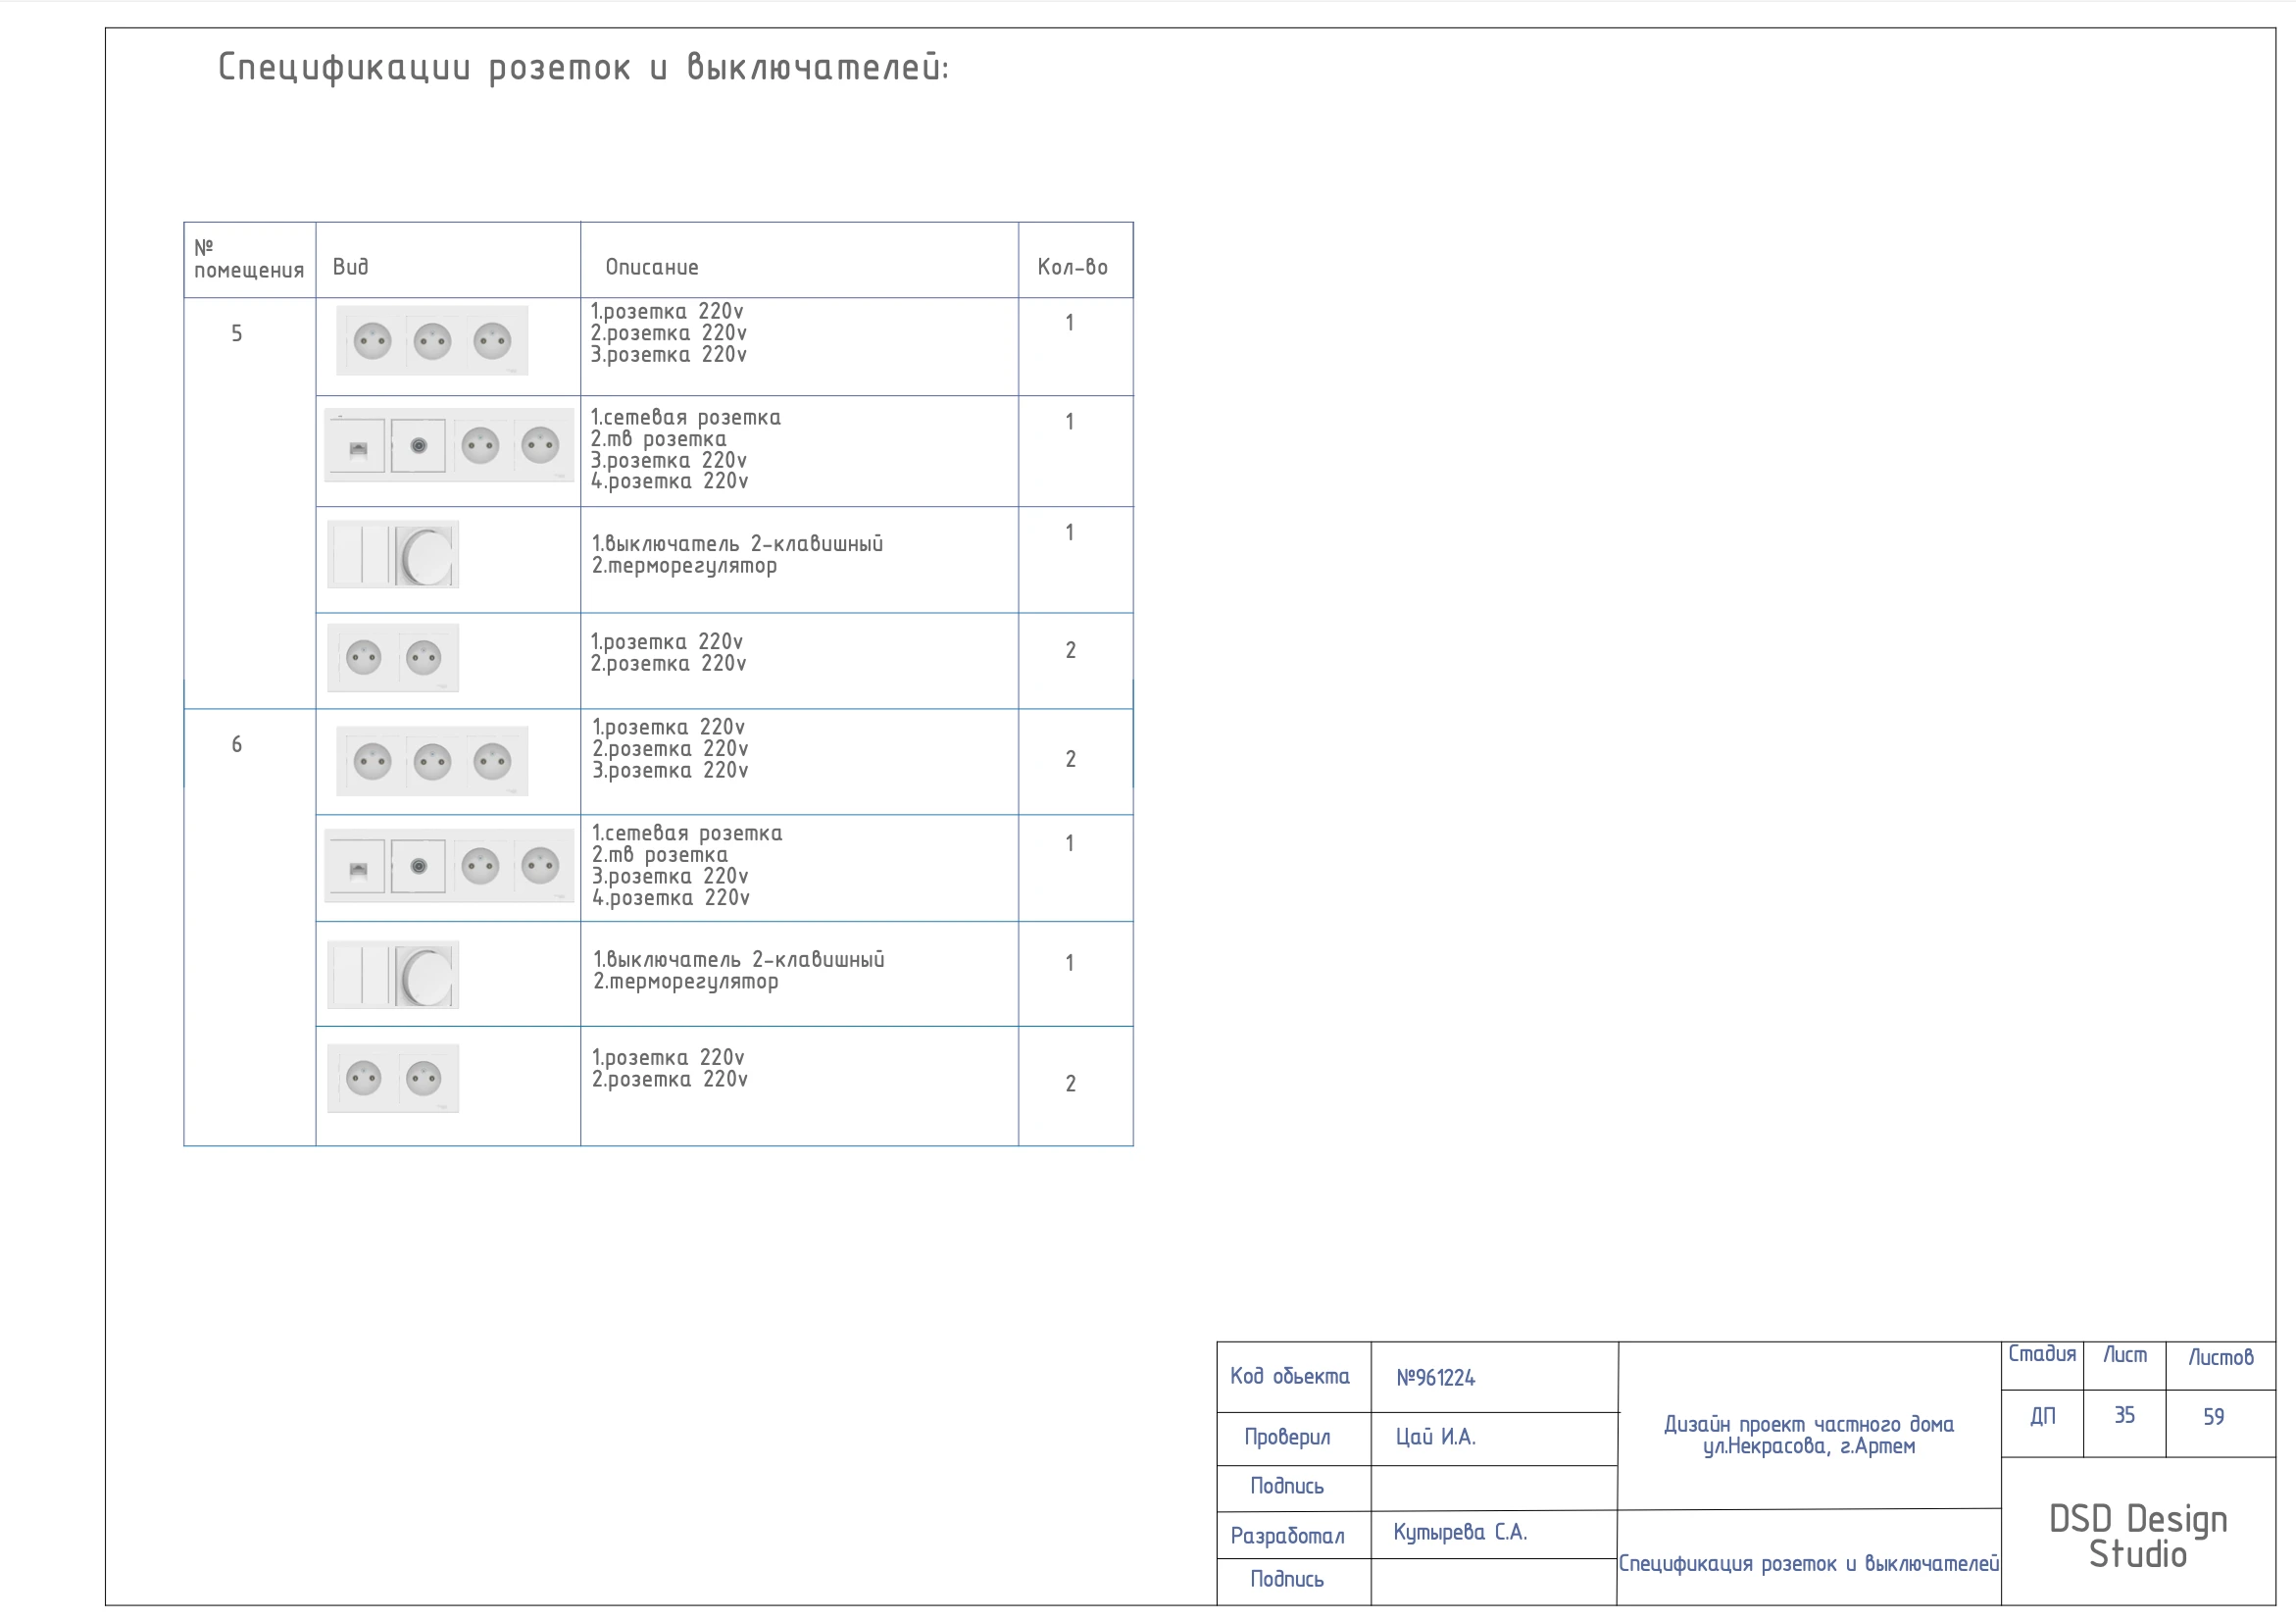Image resolution: width=2296 pixels, height=1620 pixels.
Task: Click the 'DSD Design Studio' logo text
Action: pyautogui.click(x=2138, y=1536)
